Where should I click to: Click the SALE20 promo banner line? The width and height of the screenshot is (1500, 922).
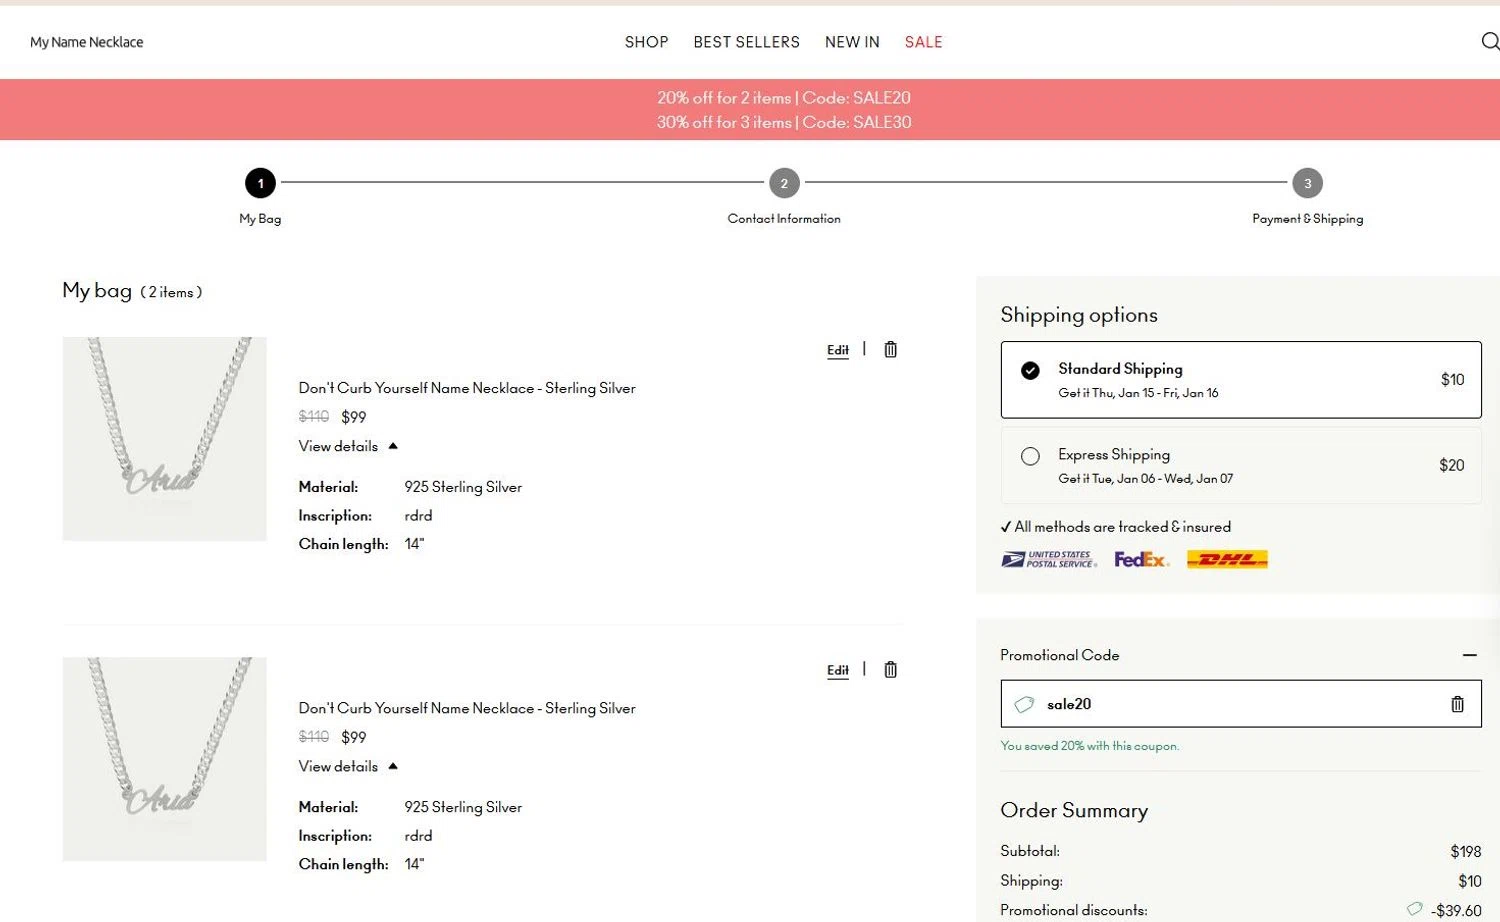pyautogui.click(x=783, y=98)
